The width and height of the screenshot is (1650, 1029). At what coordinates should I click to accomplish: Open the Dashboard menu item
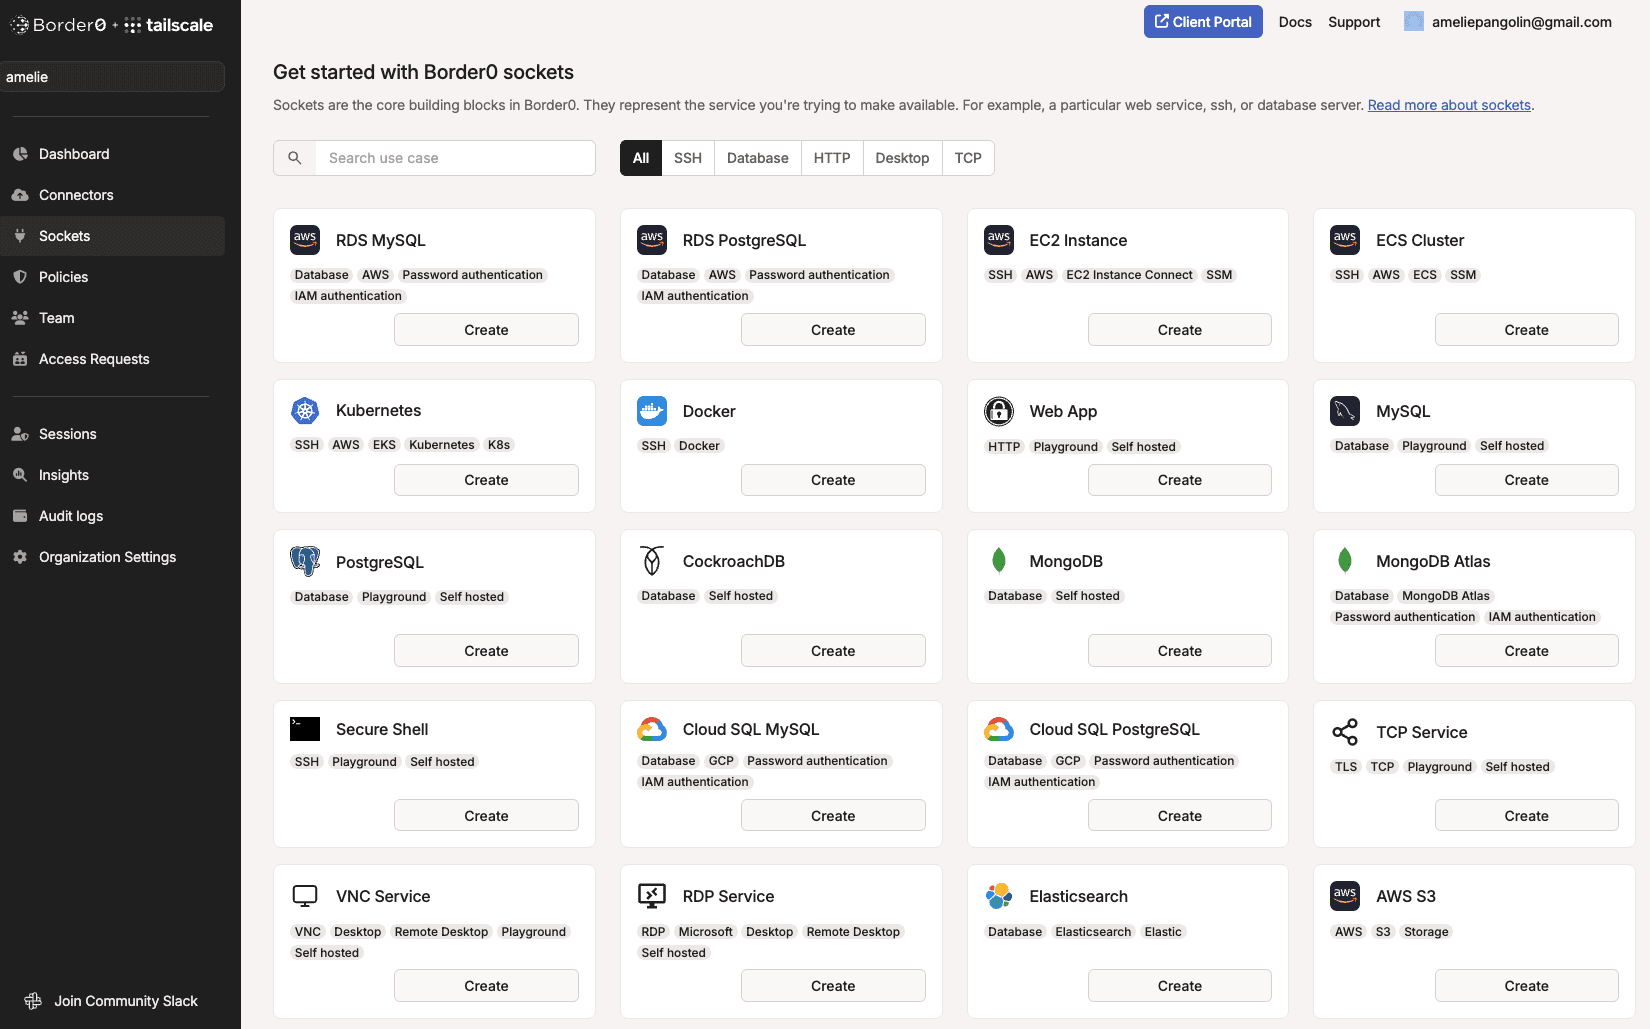[112, 154]
